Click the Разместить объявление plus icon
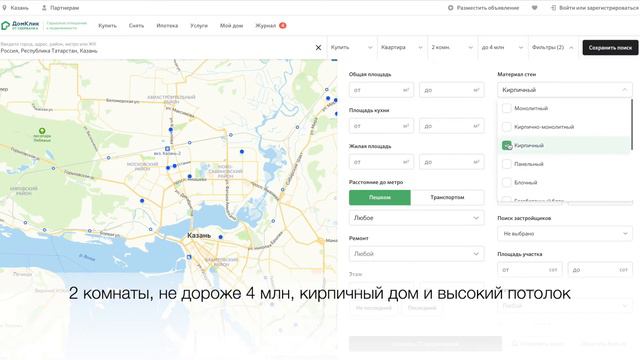 451,8
